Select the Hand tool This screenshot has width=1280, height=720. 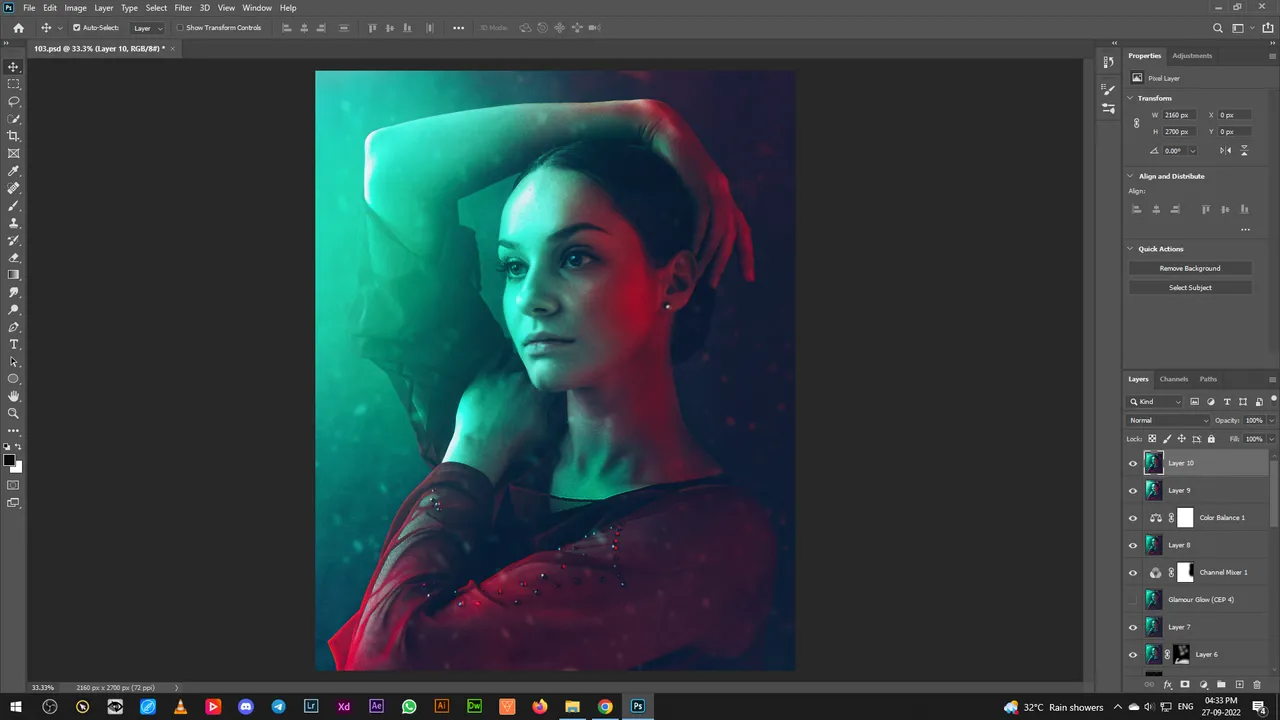pos(14,396)
